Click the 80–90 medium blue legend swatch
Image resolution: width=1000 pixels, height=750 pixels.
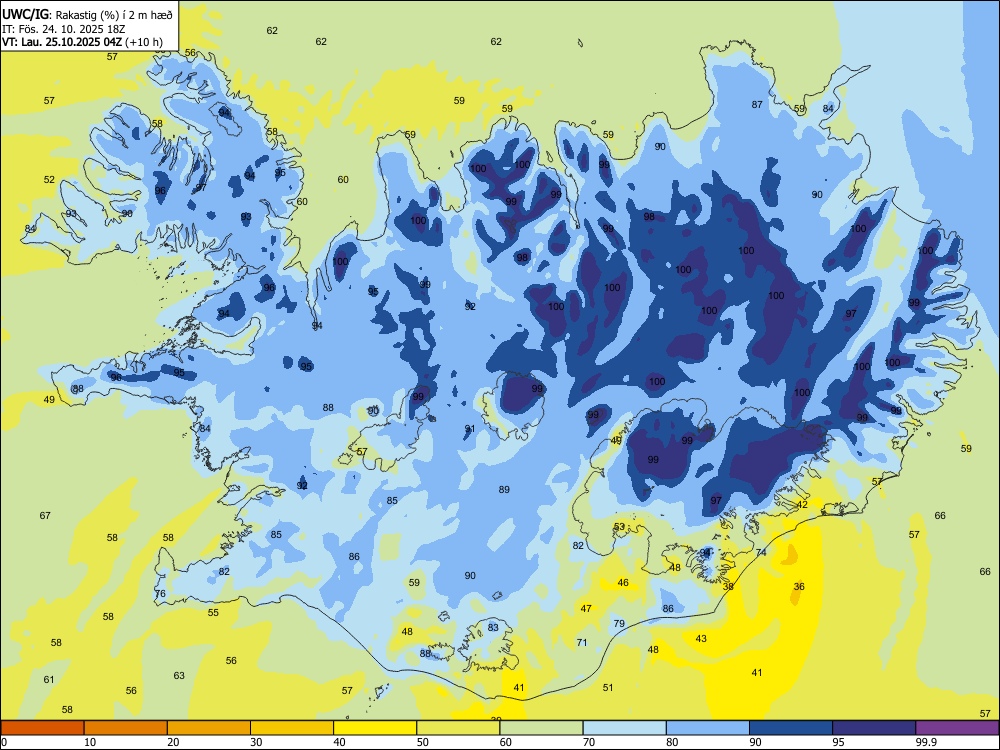coord(708,728)
